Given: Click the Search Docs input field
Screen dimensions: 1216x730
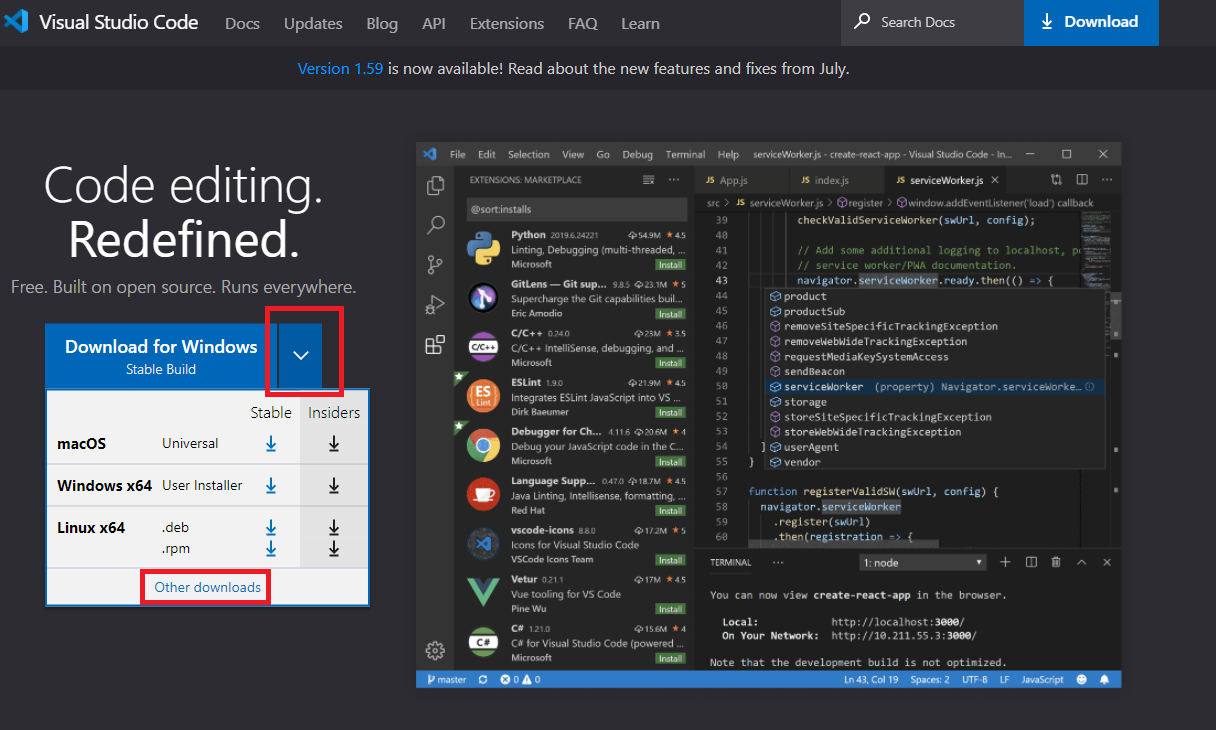Looking at the screenshot, I should pos(932,22).
